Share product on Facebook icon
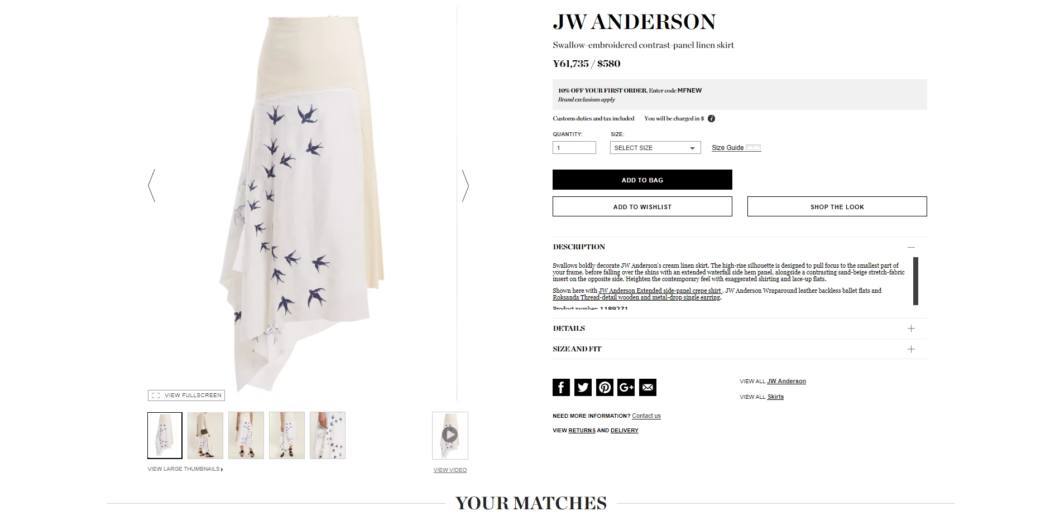 (x=561, y=387)
